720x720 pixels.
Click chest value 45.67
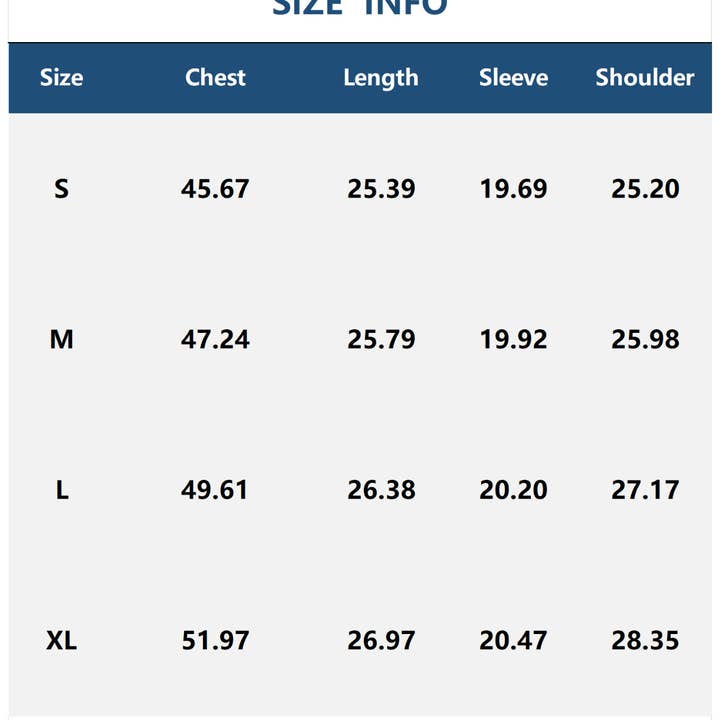(215, 189)
